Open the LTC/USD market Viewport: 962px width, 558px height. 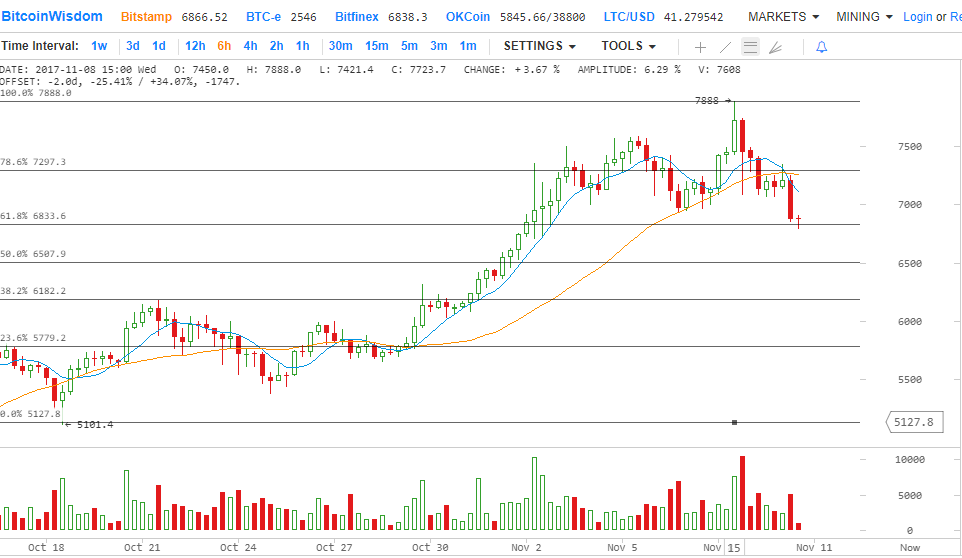coord(631,17)
